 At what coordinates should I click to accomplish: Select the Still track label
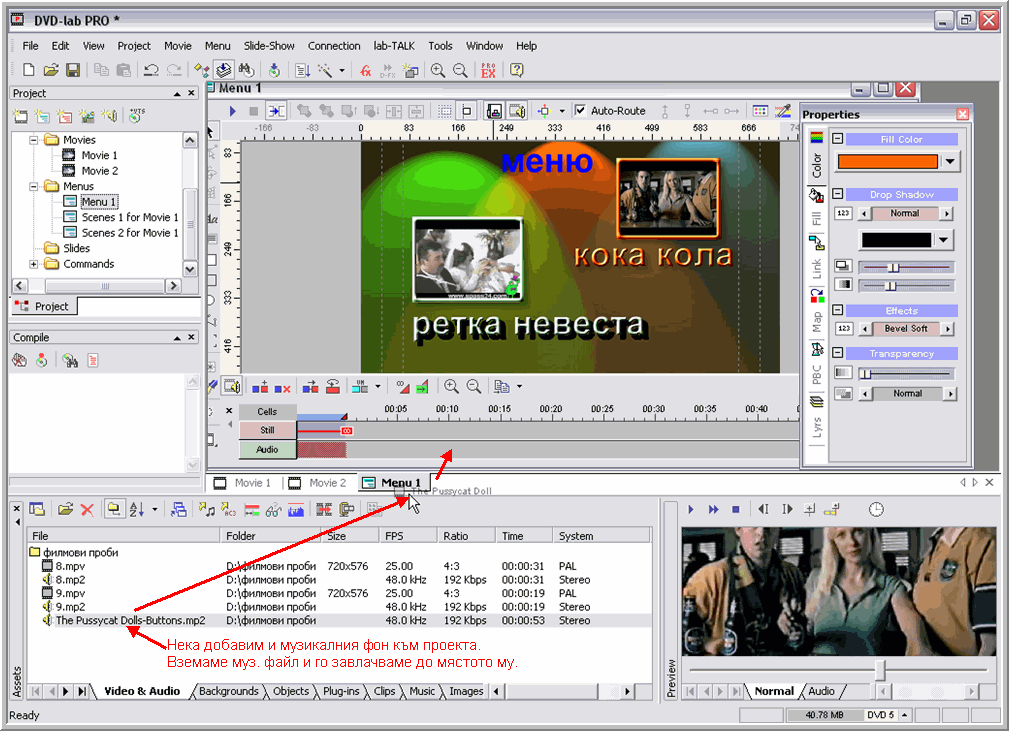click(x=267, y=430)
